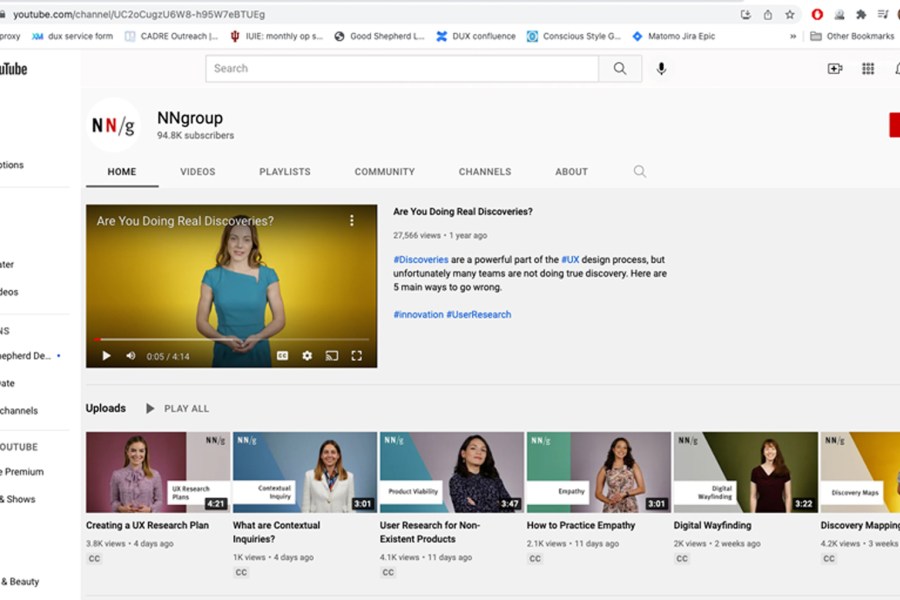Toggle closed captions on the featured video
This screenshot has height=600, width=900.
tap(283, 355)
